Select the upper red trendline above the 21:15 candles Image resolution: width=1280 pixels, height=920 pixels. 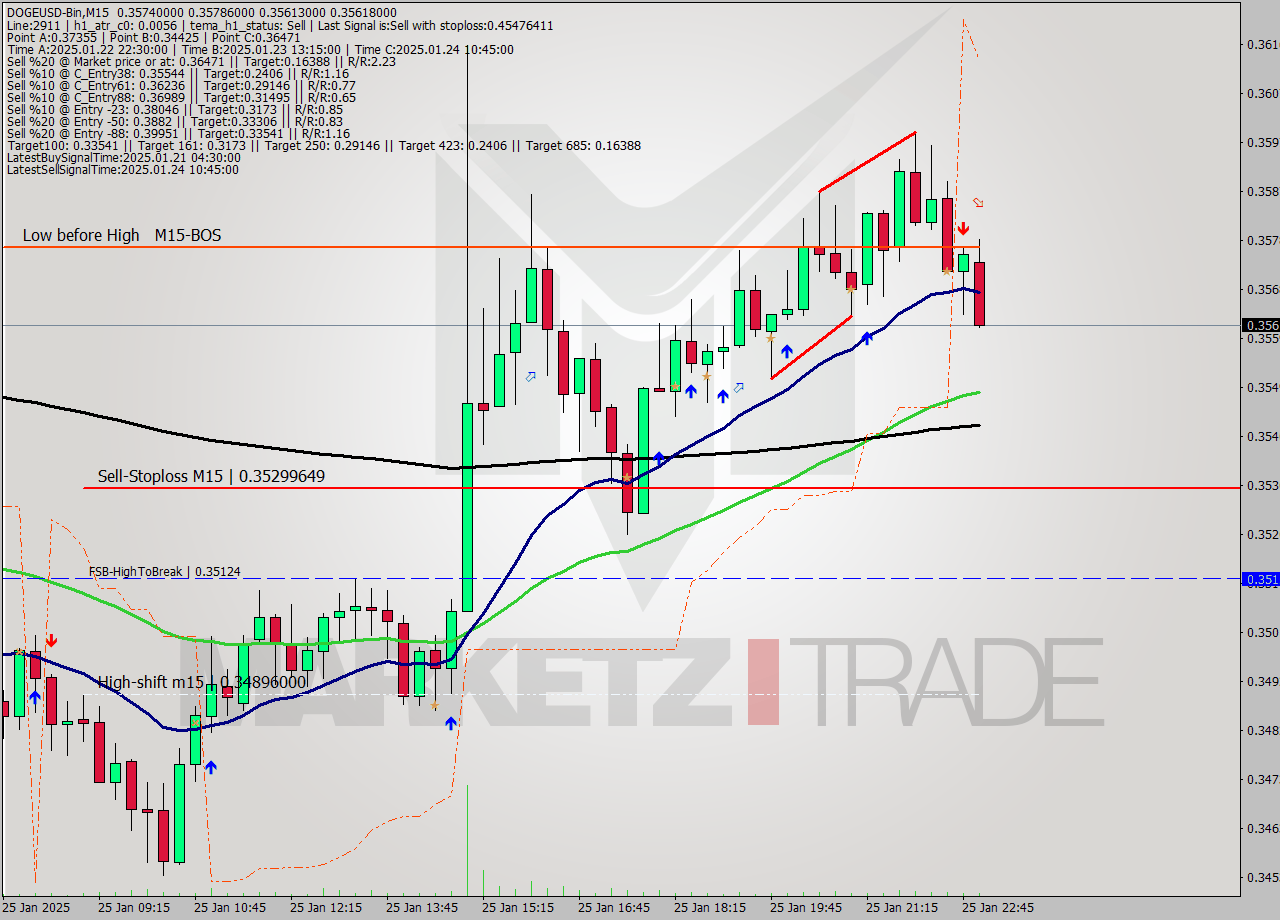[x=867, y=161]
